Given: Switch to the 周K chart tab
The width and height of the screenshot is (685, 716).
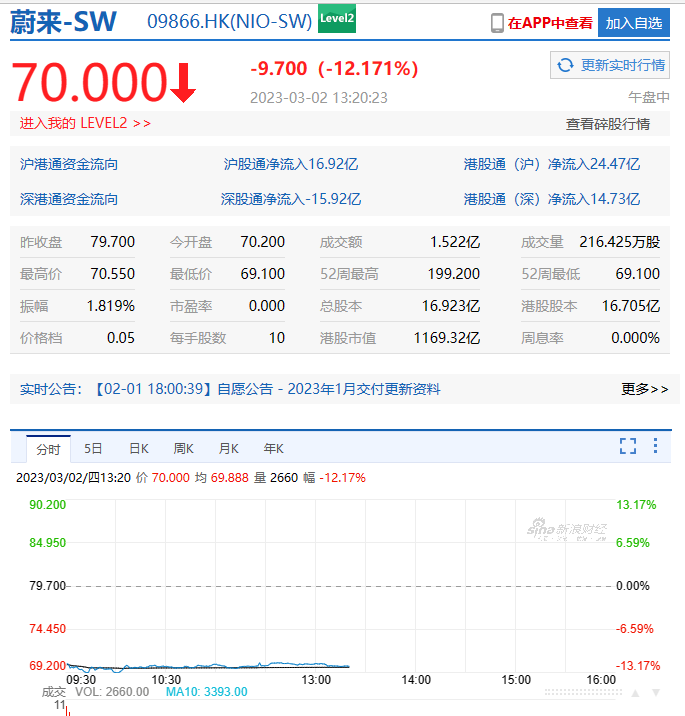Looking at the screenshot, I should click(x=183, y=449).
